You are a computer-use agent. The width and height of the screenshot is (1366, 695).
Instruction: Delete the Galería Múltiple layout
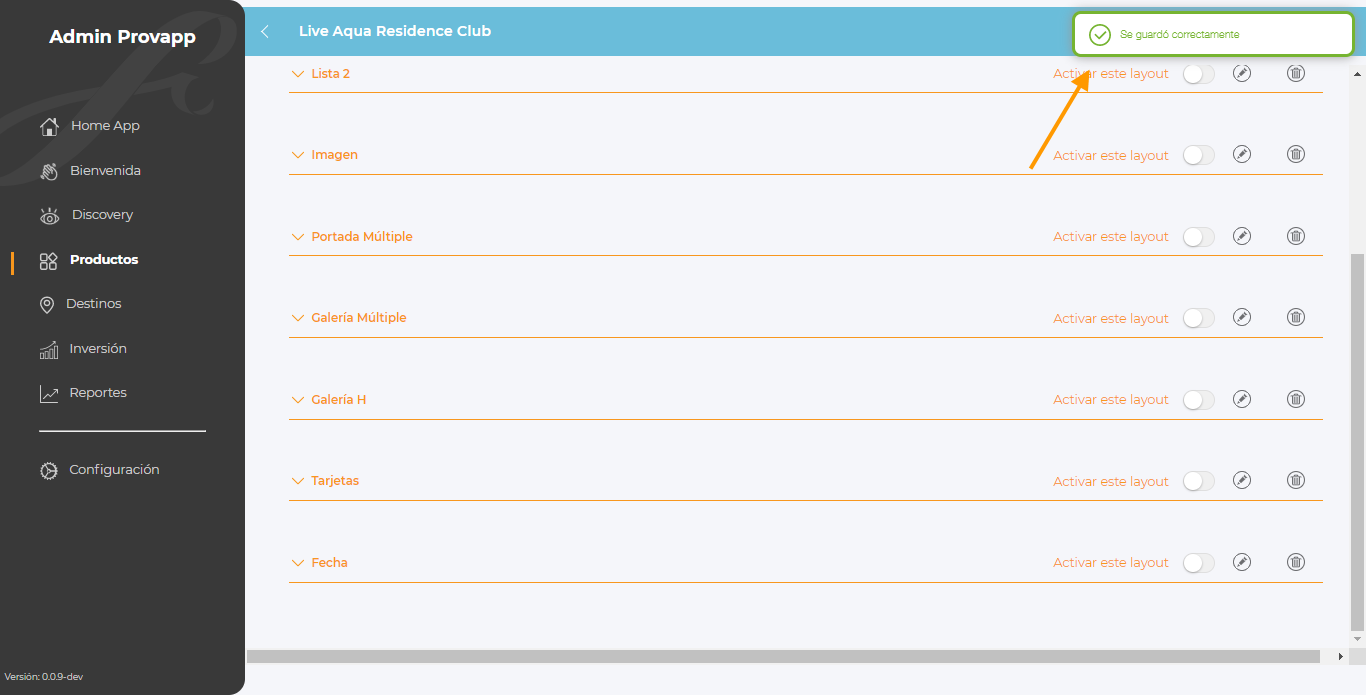pyautogui.click(x=1296, y=317)
